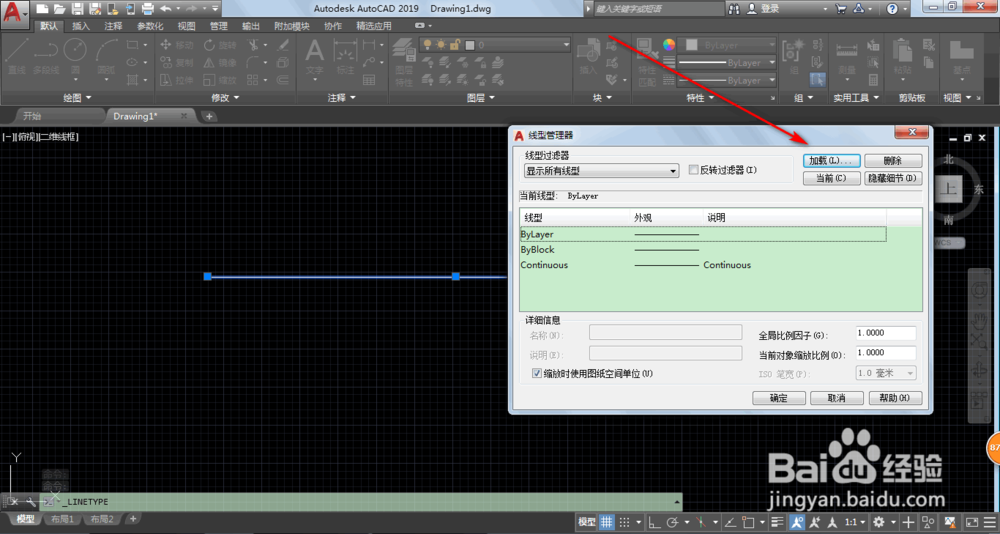Click the New drawing icon in quick access toolbar
Image resolution: width=1000 pixels, height=534 pixels.
coord(41,9)
